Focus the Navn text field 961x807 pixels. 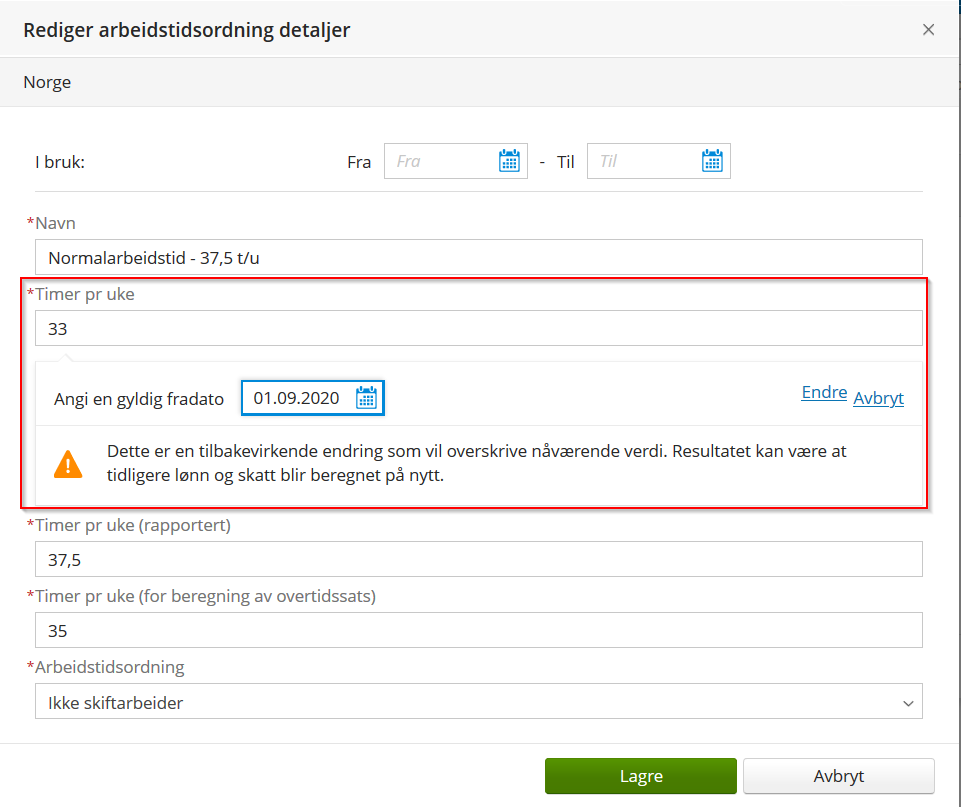point(478,258)
